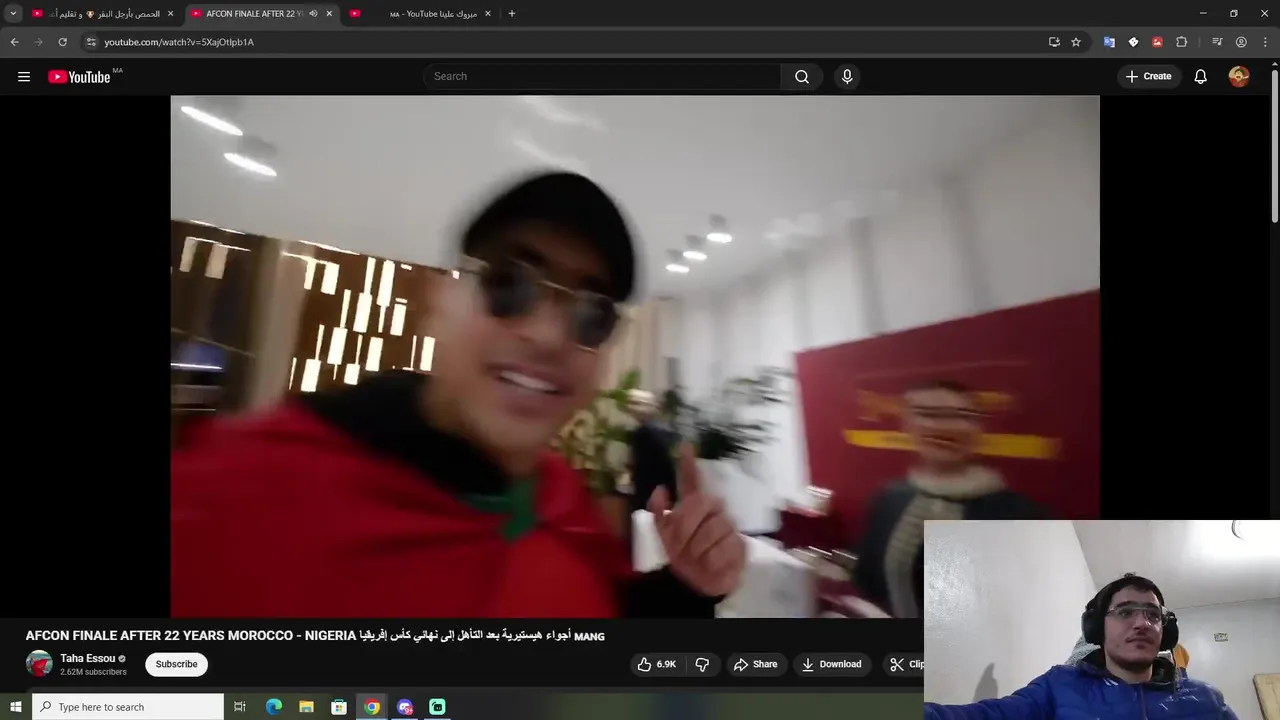Start voice search with the microphone icon

click(x=847, y=77)
